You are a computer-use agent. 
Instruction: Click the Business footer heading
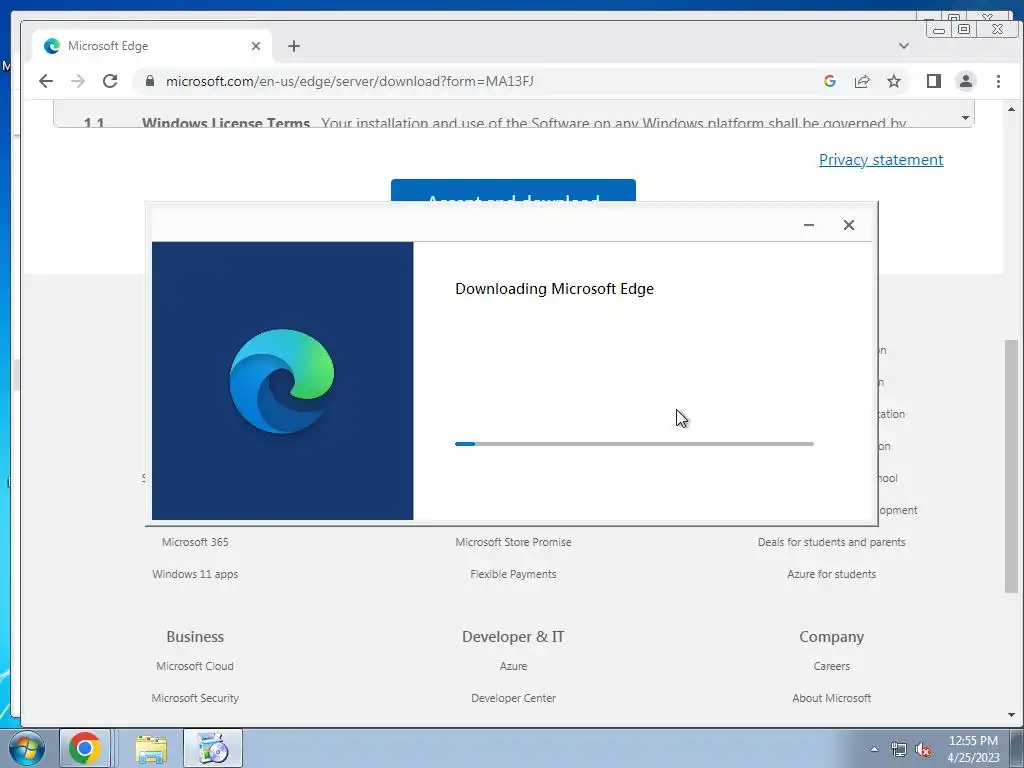pos(195,637)
